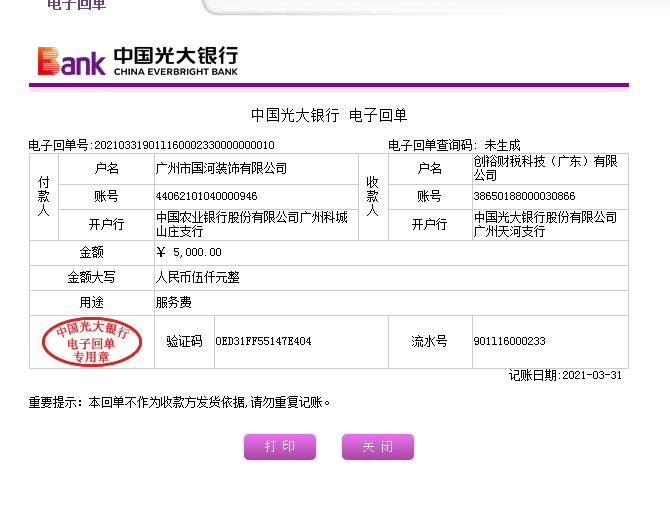Select the amount ¥ 5,000.00
This screenshot has width=670, height=507.
click(x=189, y=252)
